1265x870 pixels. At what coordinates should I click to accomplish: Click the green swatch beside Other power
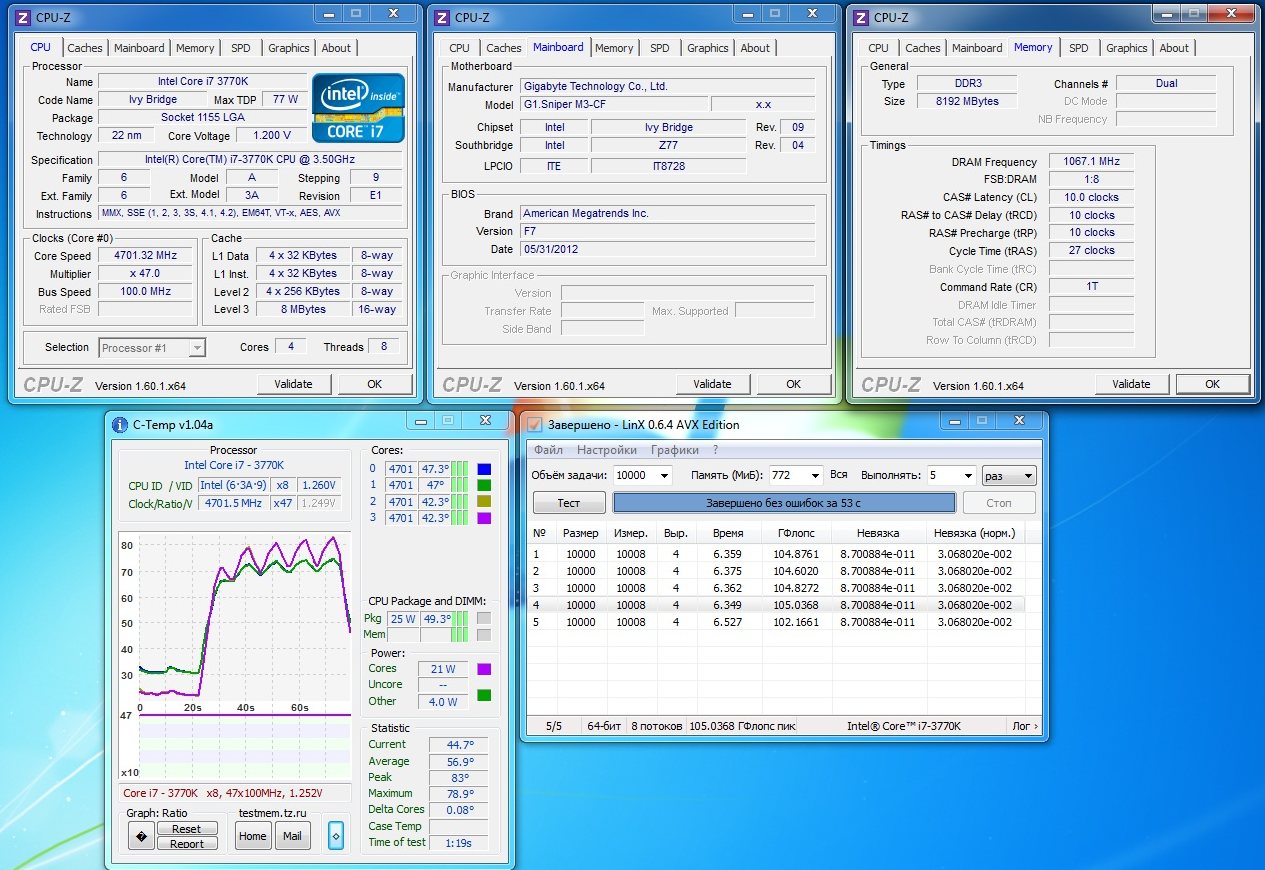(484, 696)
